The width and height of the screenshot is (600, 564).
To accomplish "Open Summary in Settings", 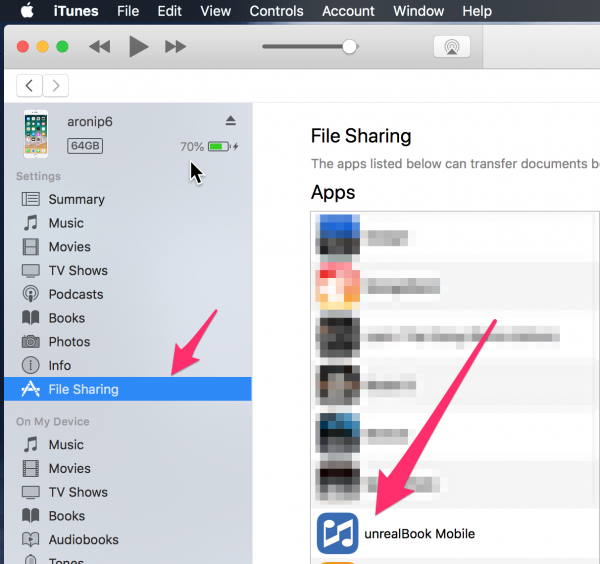I will click(x=128, y=199).
